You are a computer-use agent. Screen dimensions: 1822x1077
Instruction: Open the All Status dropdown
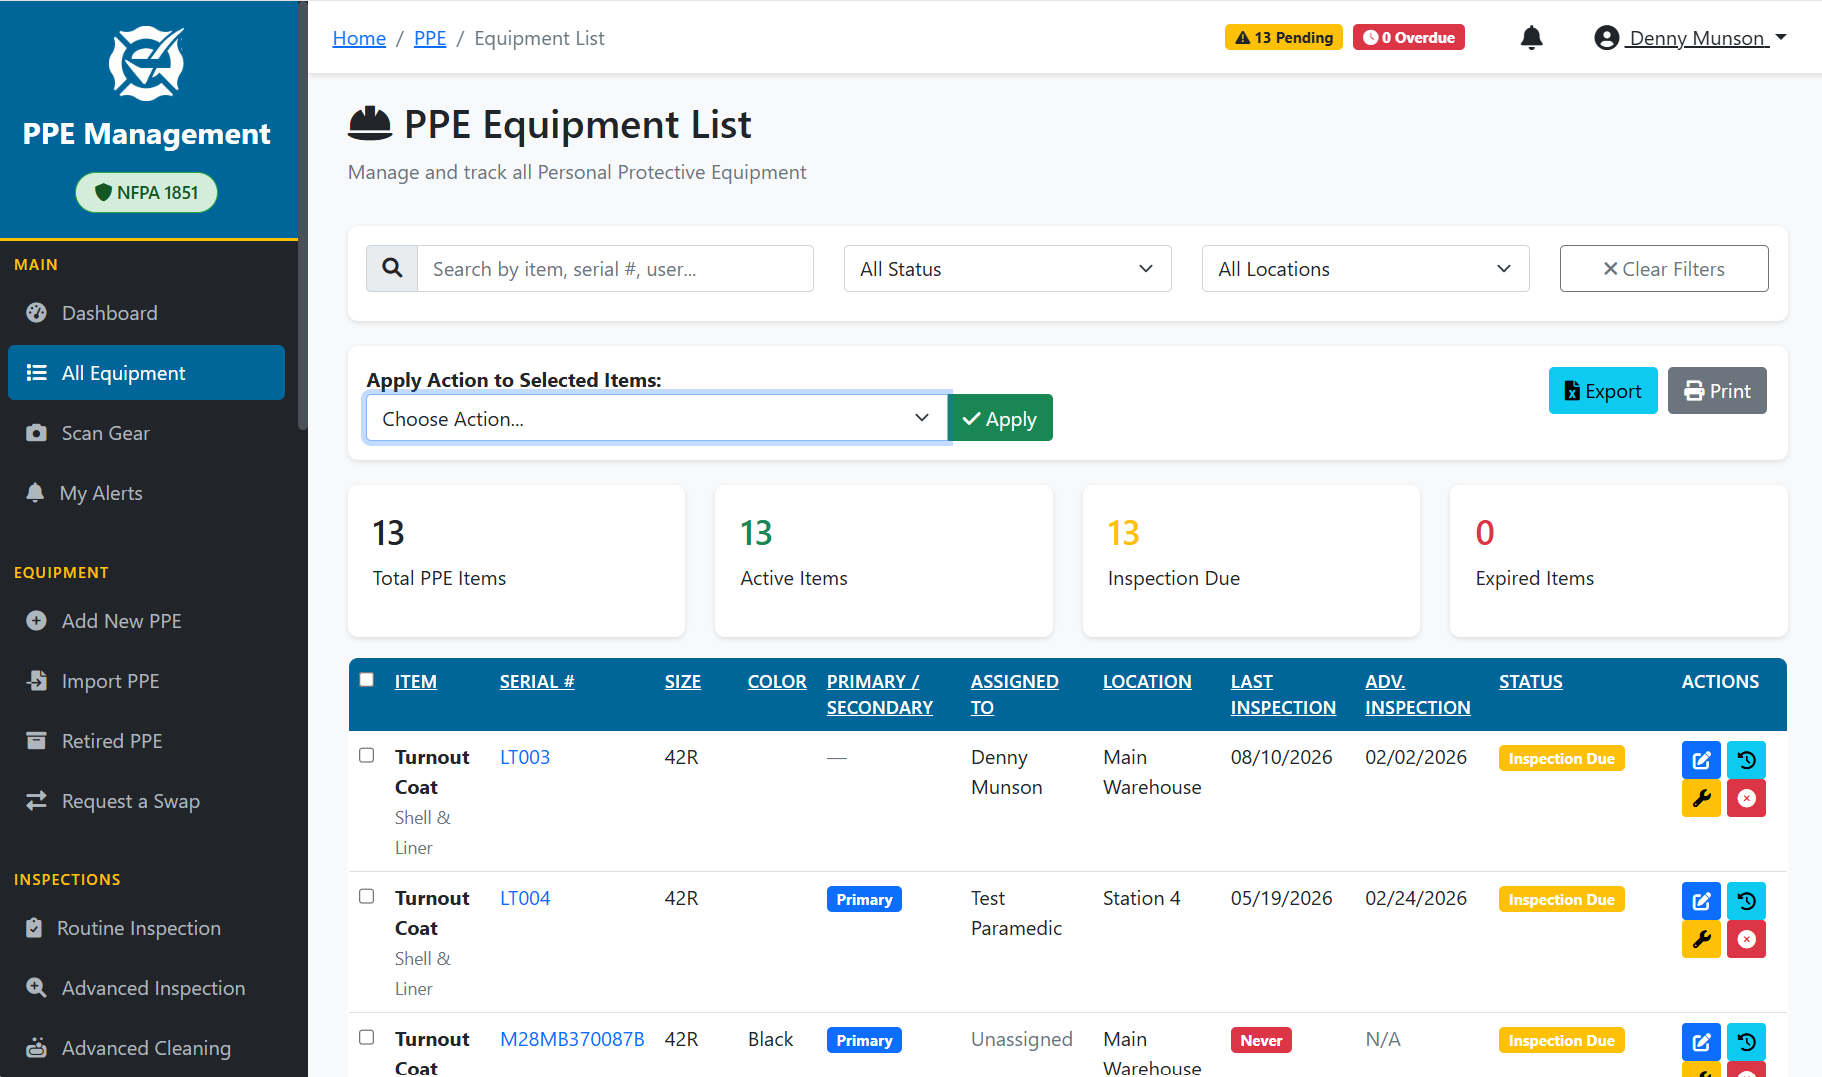(x=1007, y=268)
